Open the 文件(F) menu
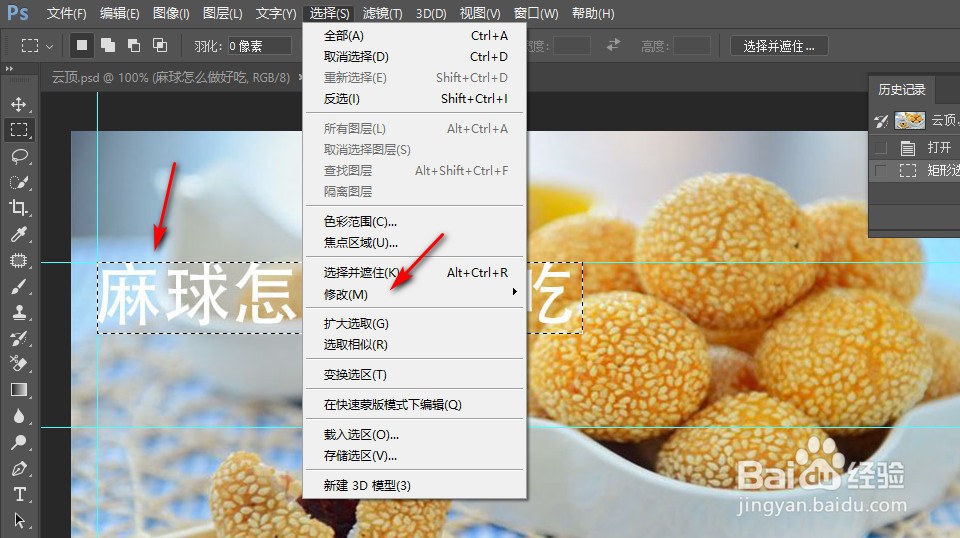The height and width of the screenshot is (538, 960). point(66,13)
